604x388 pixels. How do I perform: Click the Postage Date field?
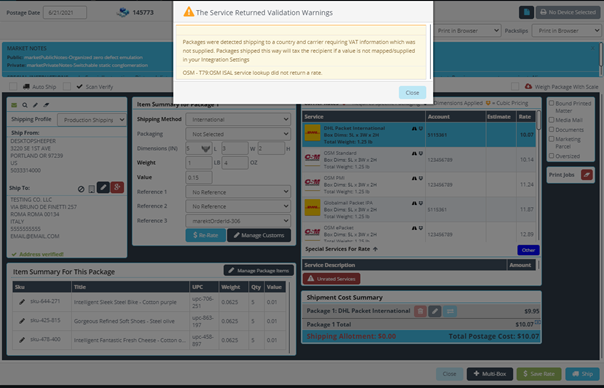[x=65, y=13]
